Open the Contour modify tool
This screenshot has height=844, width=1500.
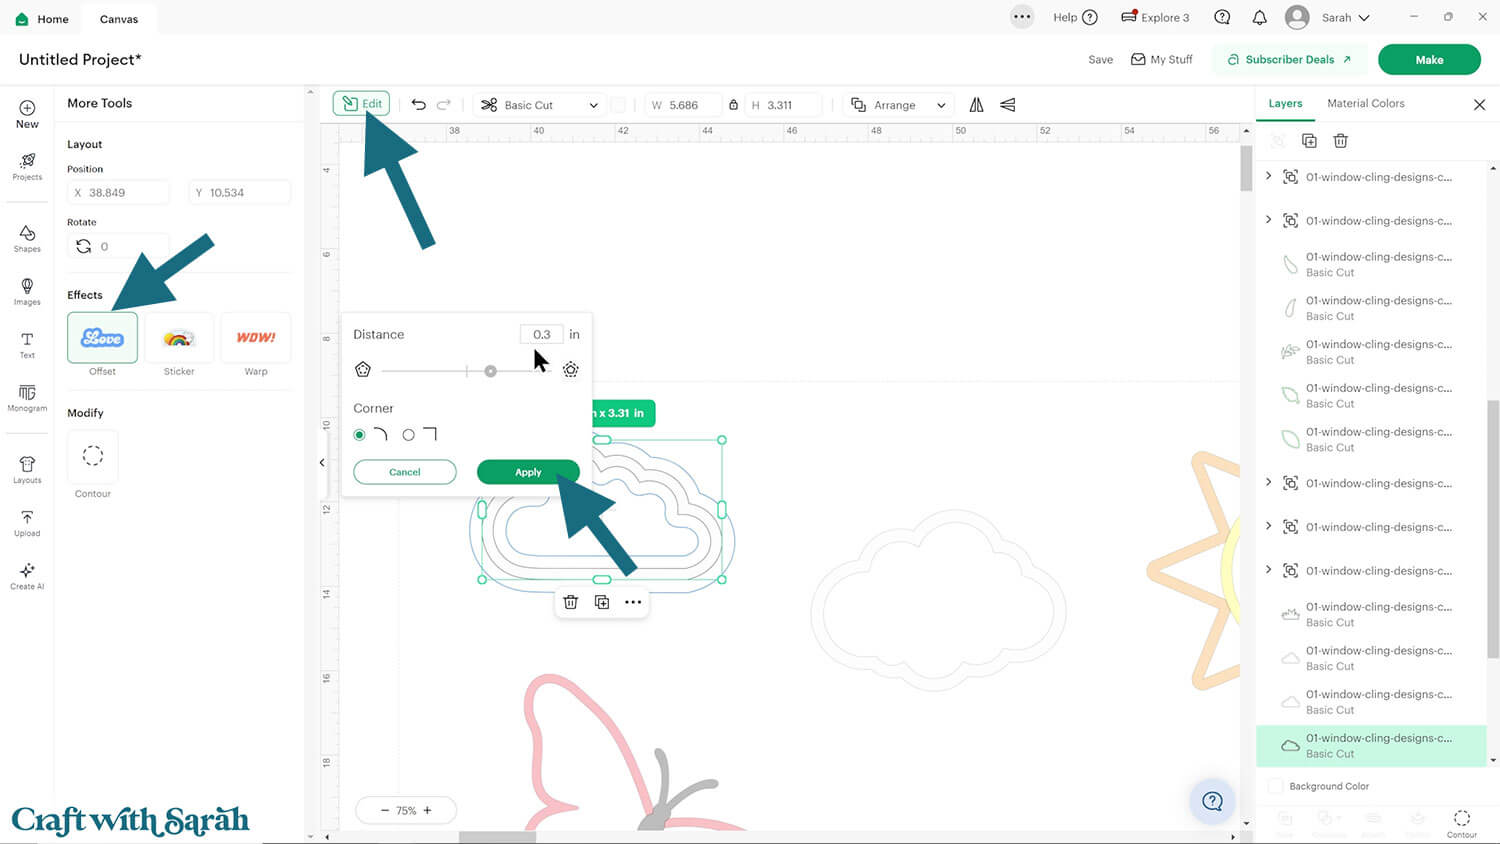coord(93,457)
